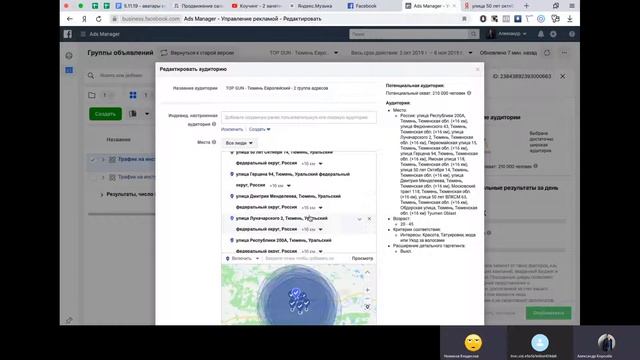The image size is (640, 360).
Task: Click the pin icon for улица Республики 200А
Action: (232, 240)
